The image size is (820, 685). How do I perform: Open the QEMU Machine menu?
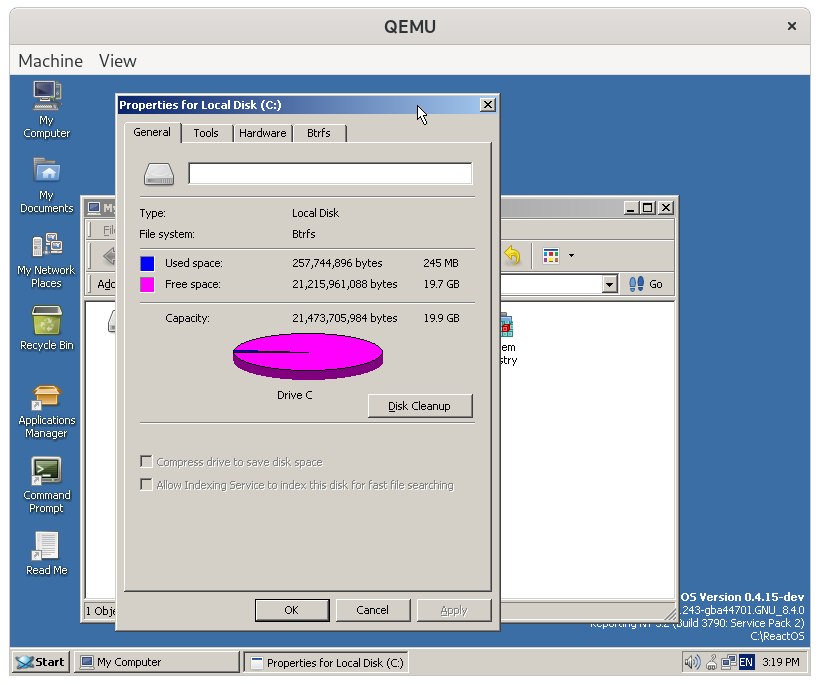point(50,61)
